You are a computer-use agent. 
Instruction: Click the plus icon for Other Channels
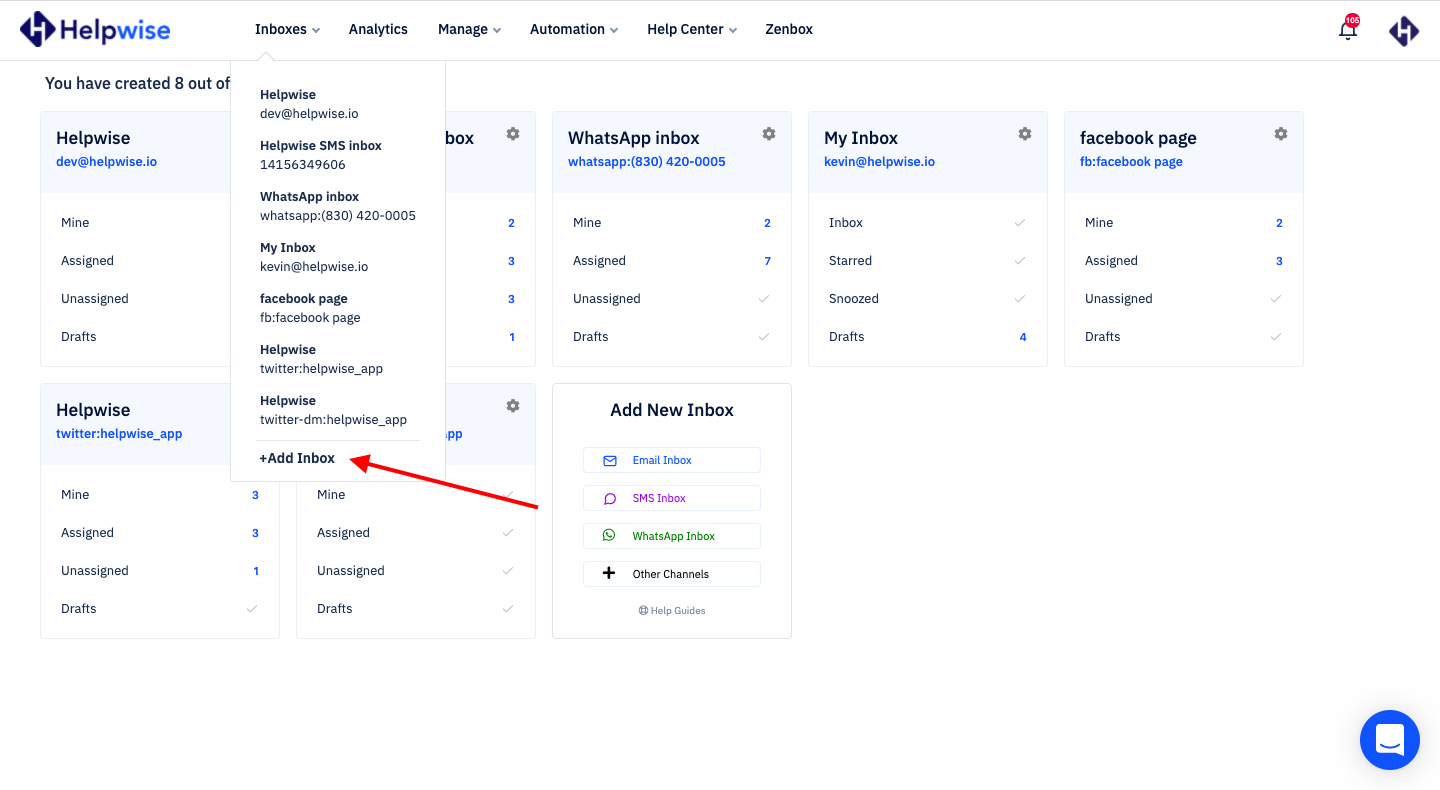point(609,572)
